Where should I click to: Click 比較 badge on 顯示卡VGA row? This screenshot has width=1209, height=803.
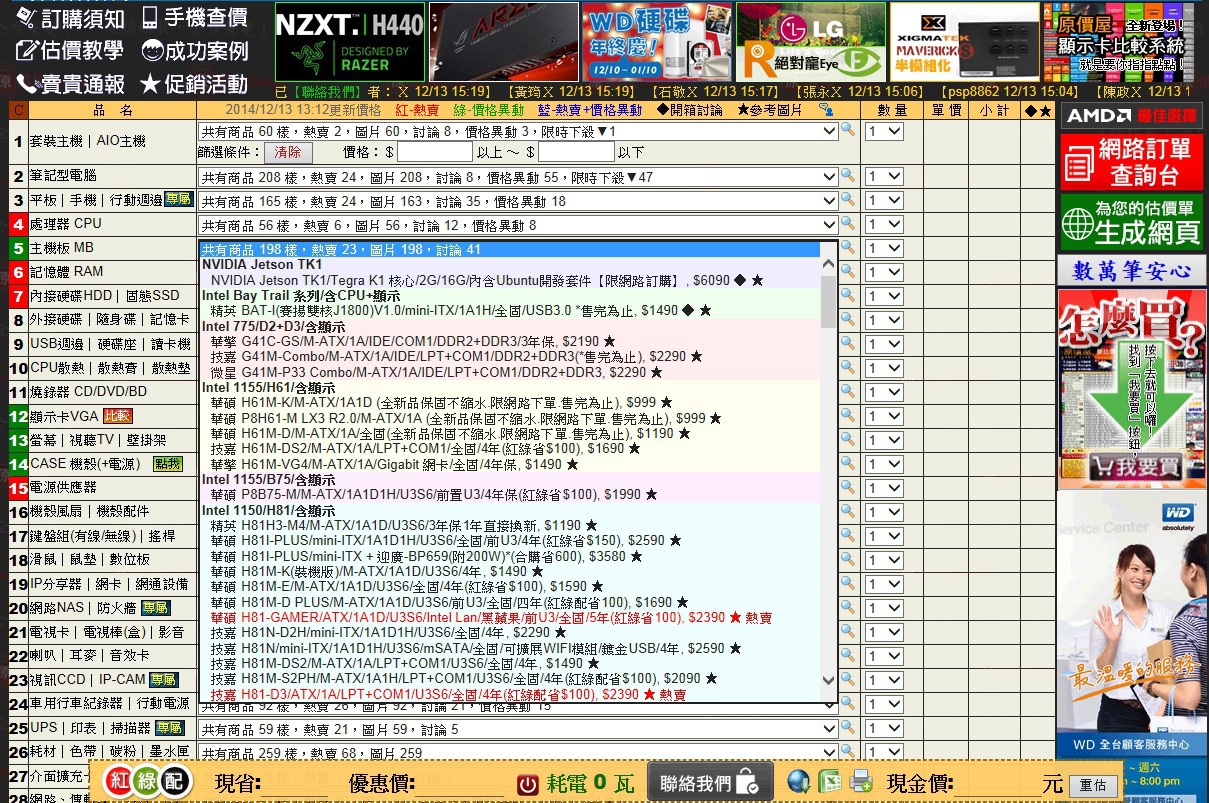[x=118, y=416]
